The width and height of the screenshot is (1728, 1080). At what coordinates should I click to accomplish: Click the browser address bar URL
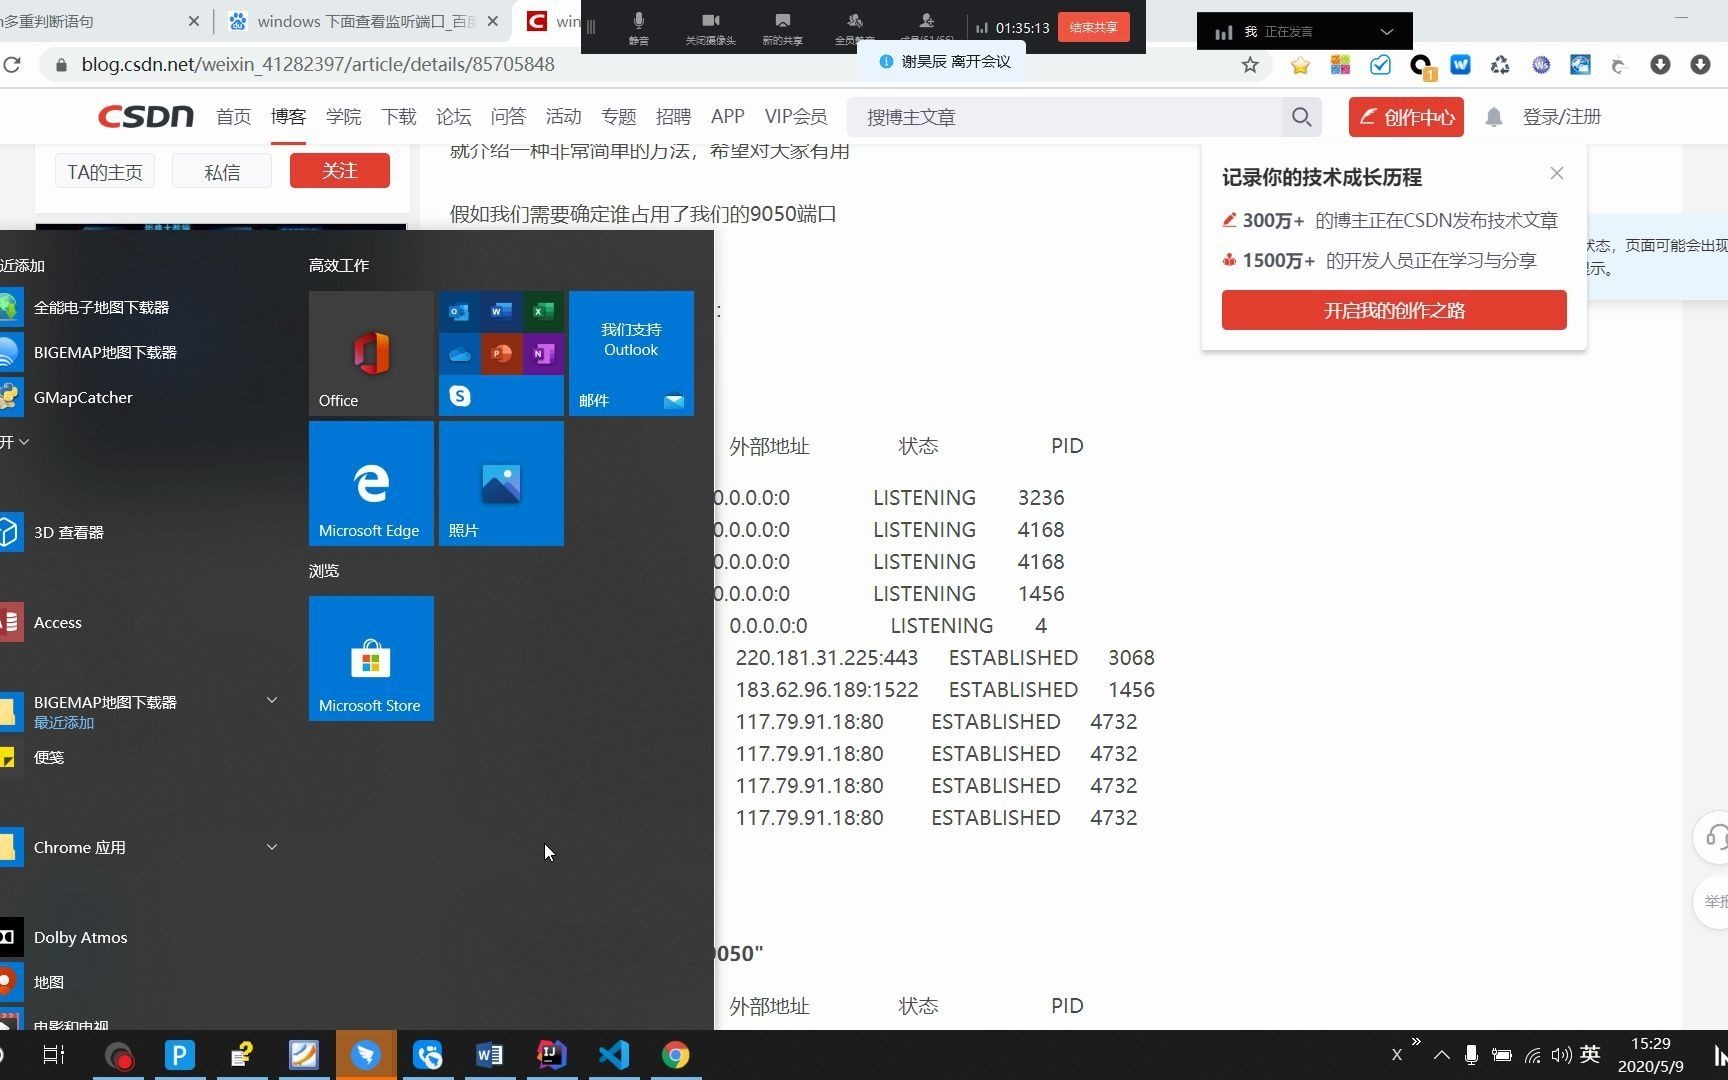318,65
